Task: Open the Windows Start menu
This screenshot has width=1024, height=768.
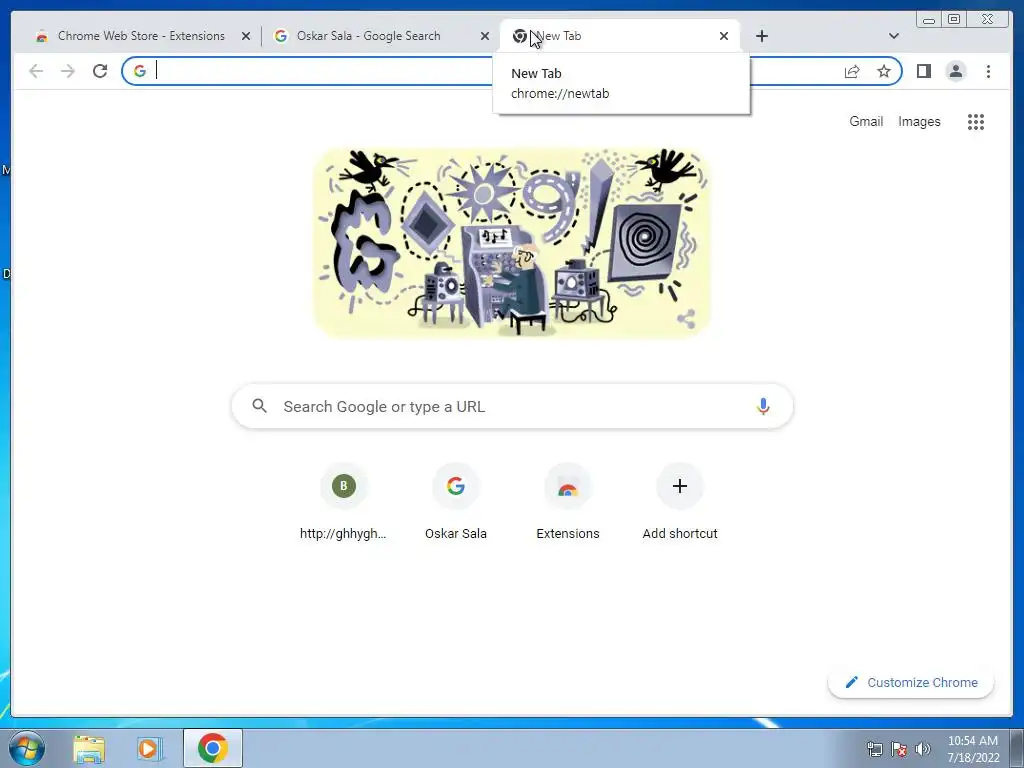Action: 26,748
